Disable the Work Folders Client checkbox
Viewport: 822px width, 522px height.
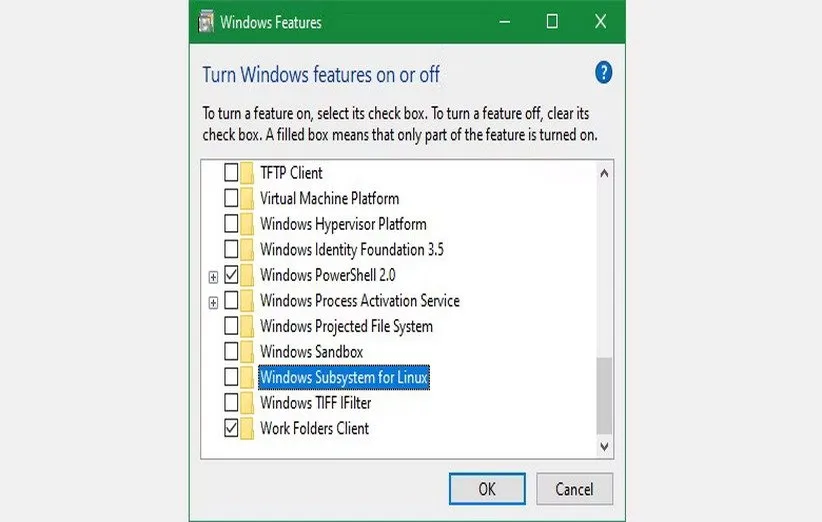point(231,429)
